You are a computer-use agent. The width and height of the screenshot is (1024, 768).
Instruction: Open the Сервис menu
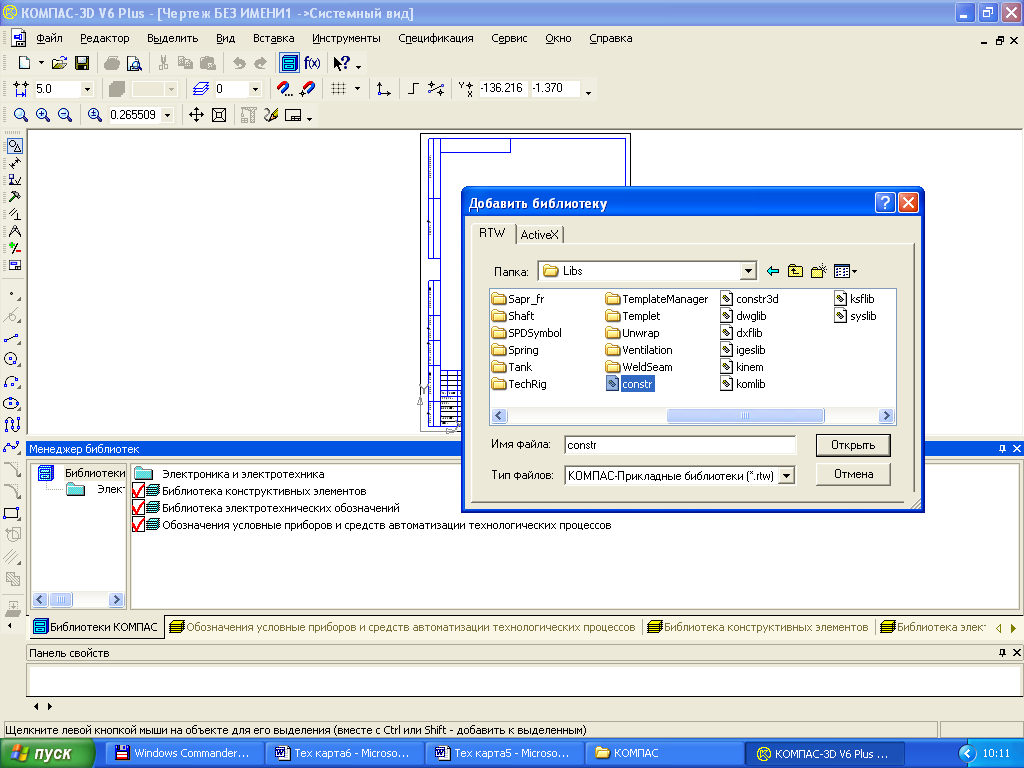click(x=509, y=39)
